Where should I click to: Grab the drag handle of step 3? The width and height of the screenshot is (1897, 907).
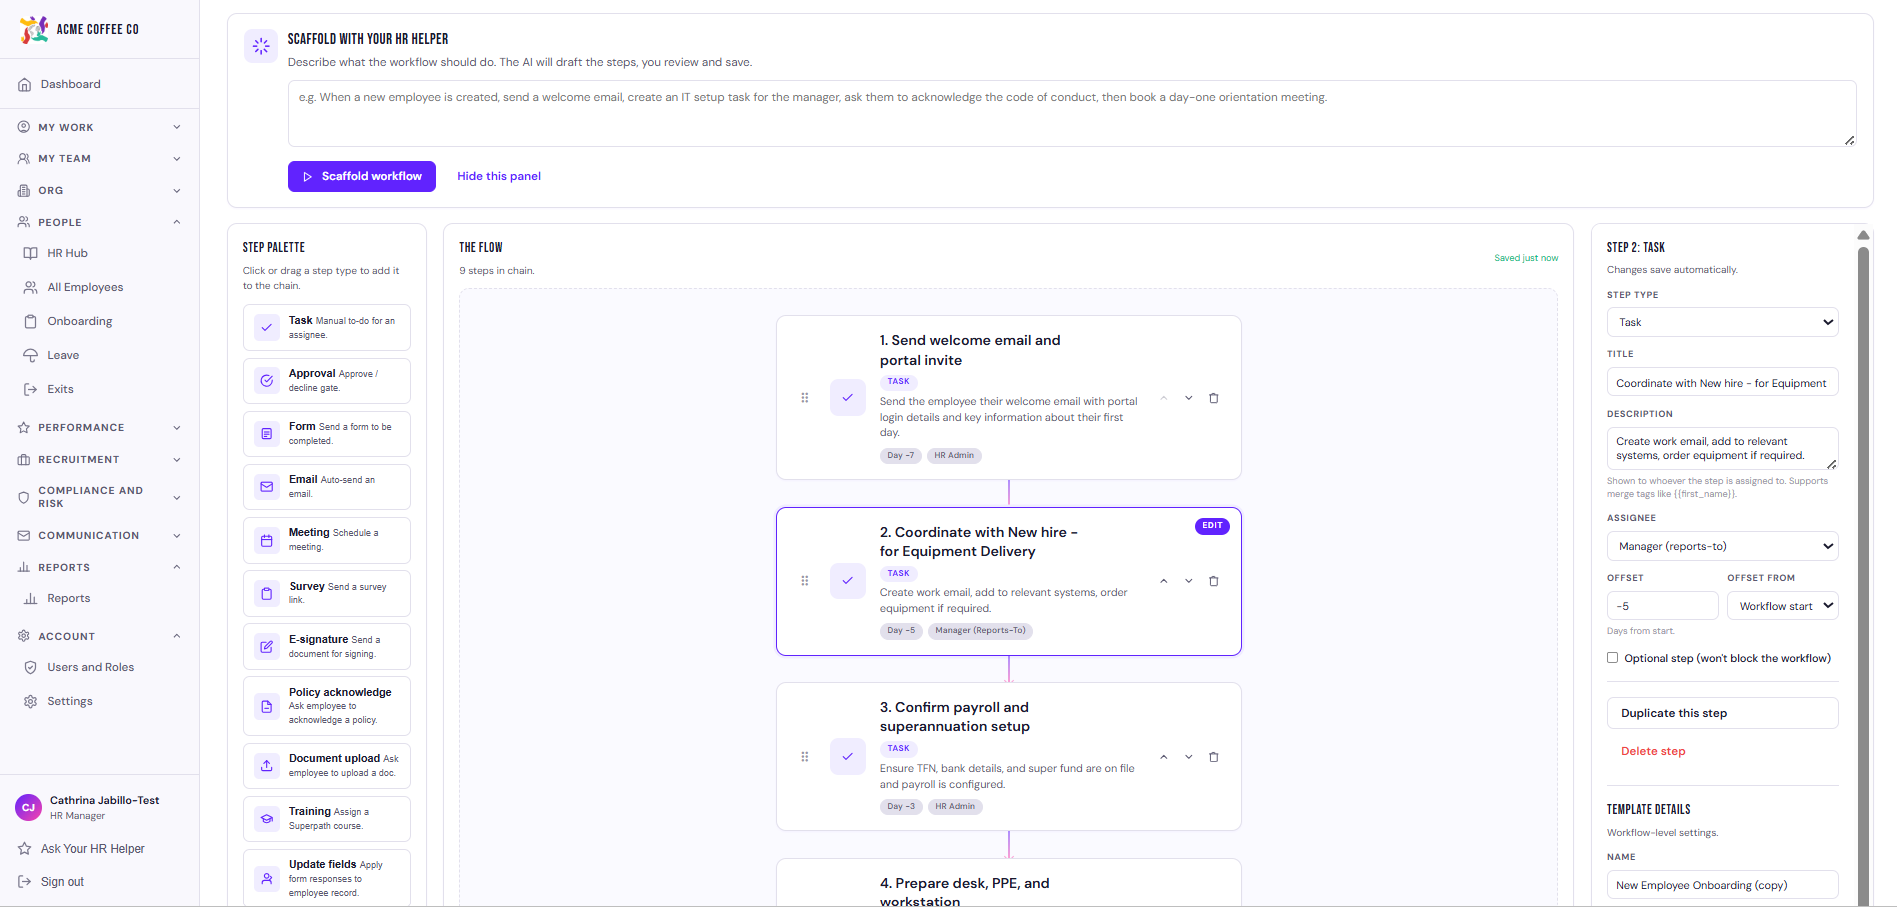[x=805, y=757]
